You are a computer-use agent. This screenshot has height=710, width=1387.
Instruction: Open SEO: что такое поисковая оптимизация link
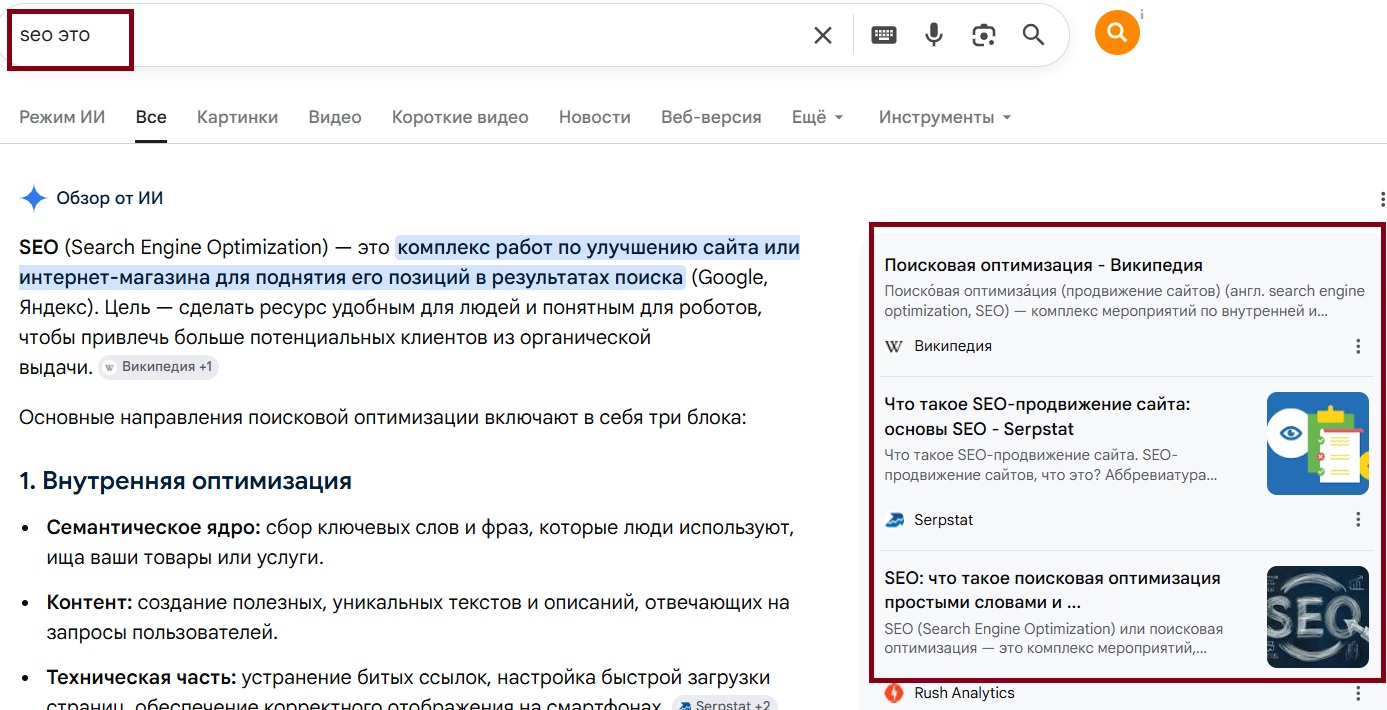pos(1052,590)
